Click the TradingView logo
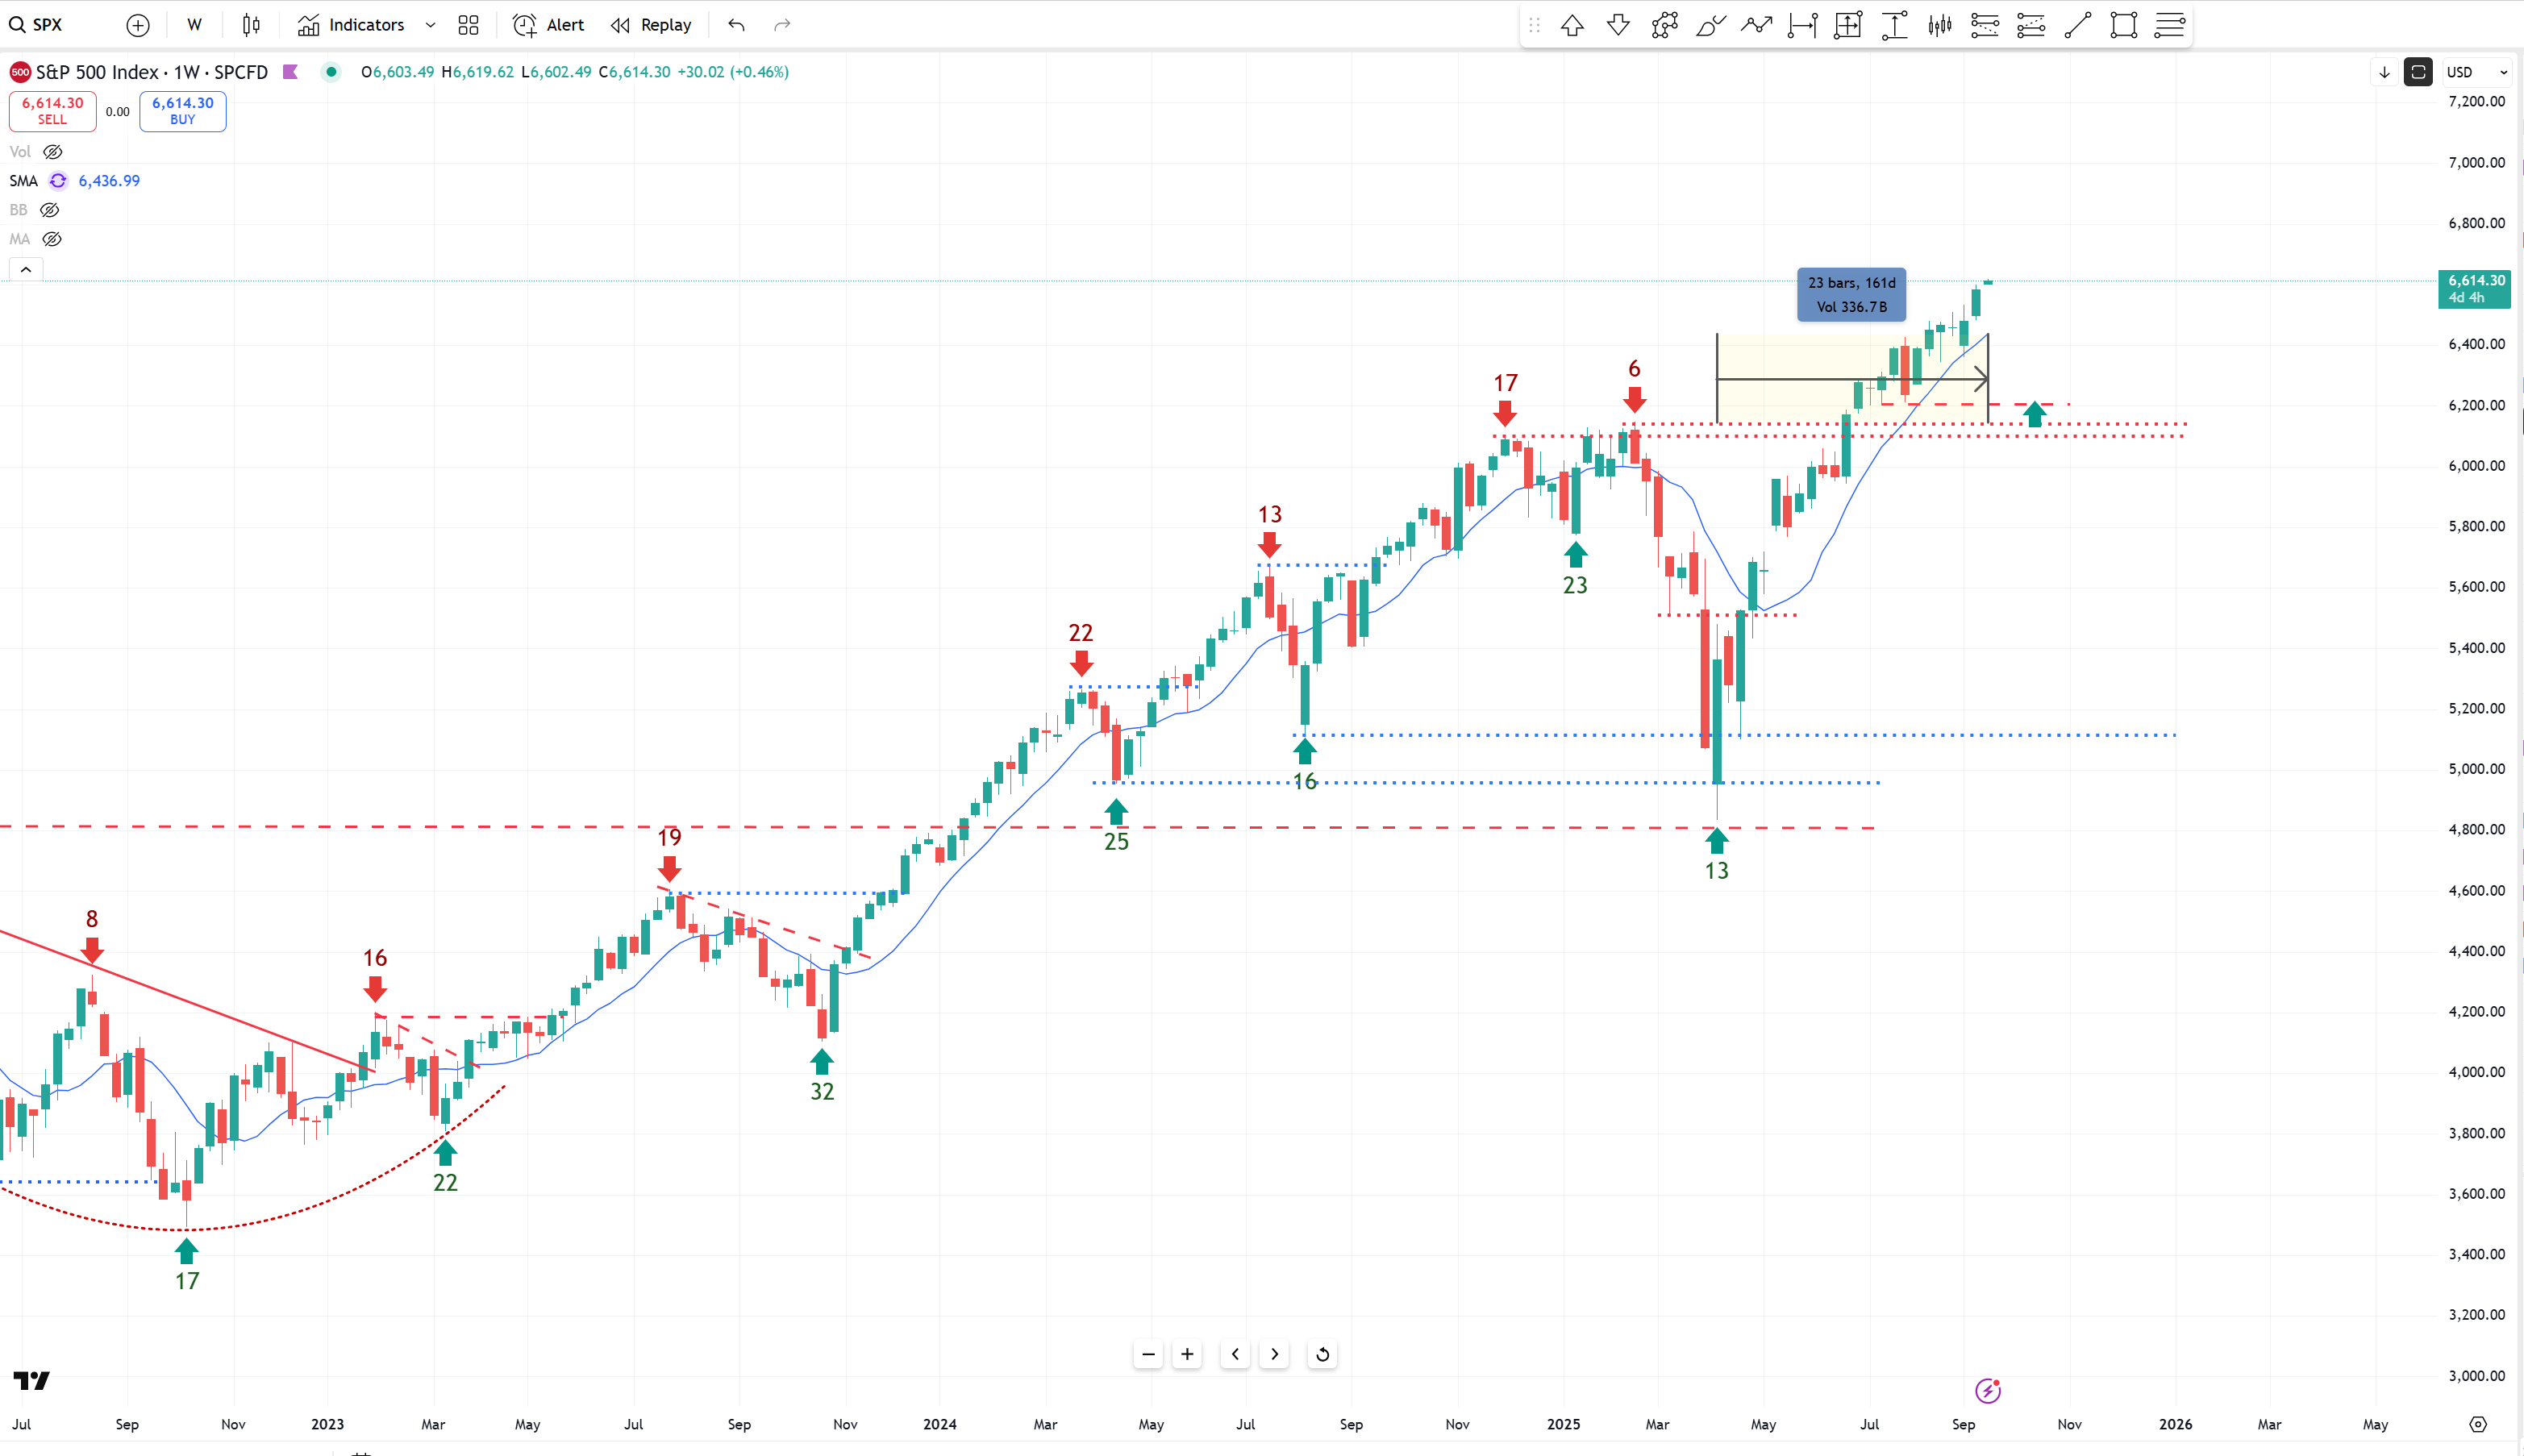This screenshot has width=2524, height=1456. click(x=31, y=1380)
